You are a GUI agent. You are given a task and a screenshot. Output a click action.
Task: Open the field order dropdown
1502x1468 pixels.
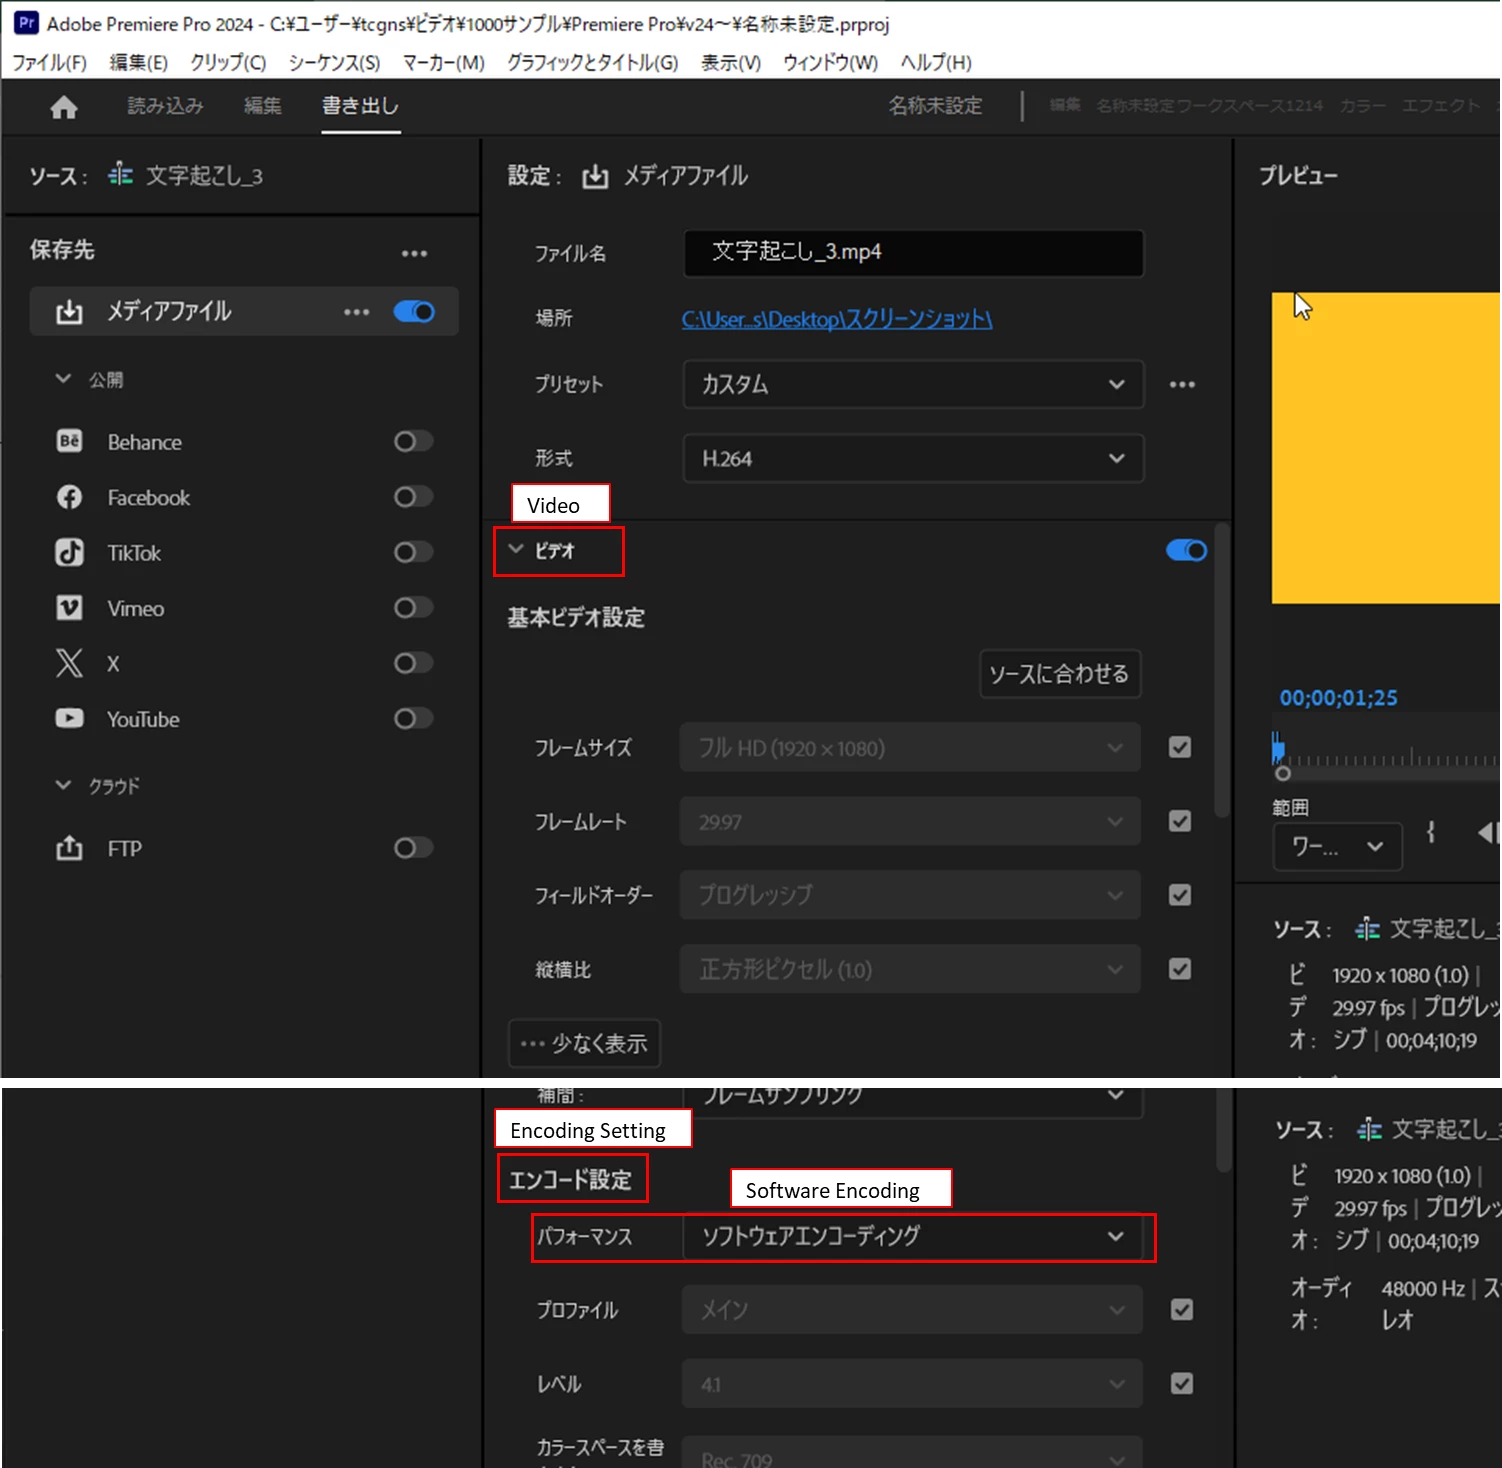pos(910,895)
